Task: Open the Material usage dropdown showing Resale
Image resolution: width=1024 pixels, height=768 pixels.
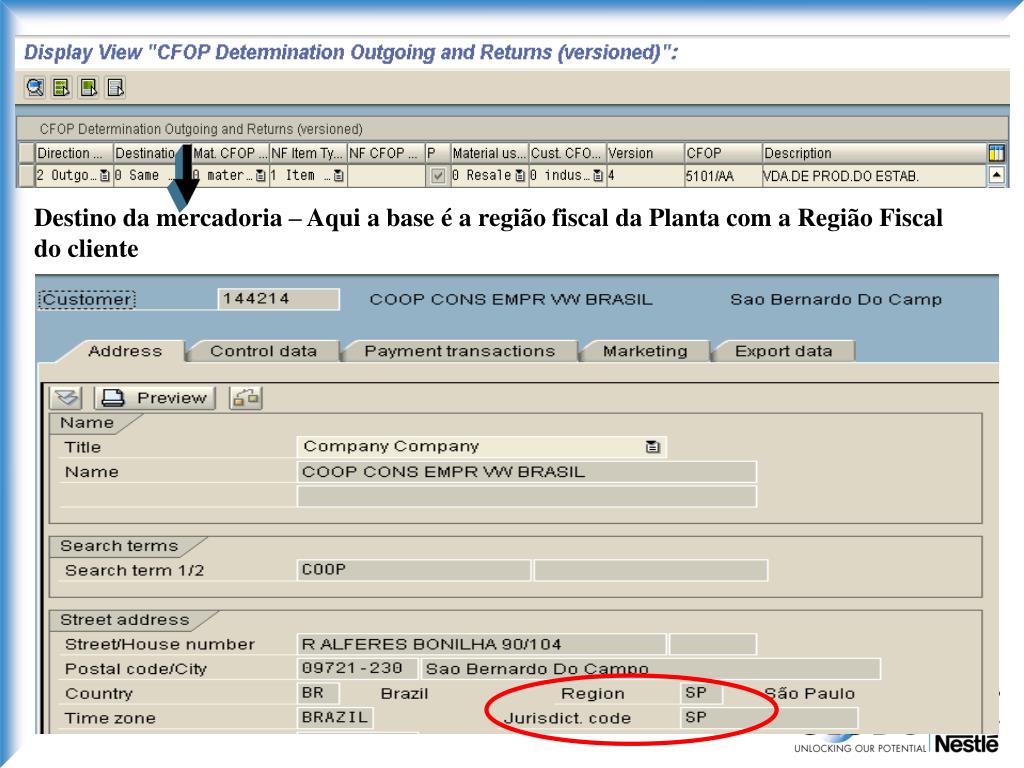Action: pyautogui.click(x=520, y=176)
